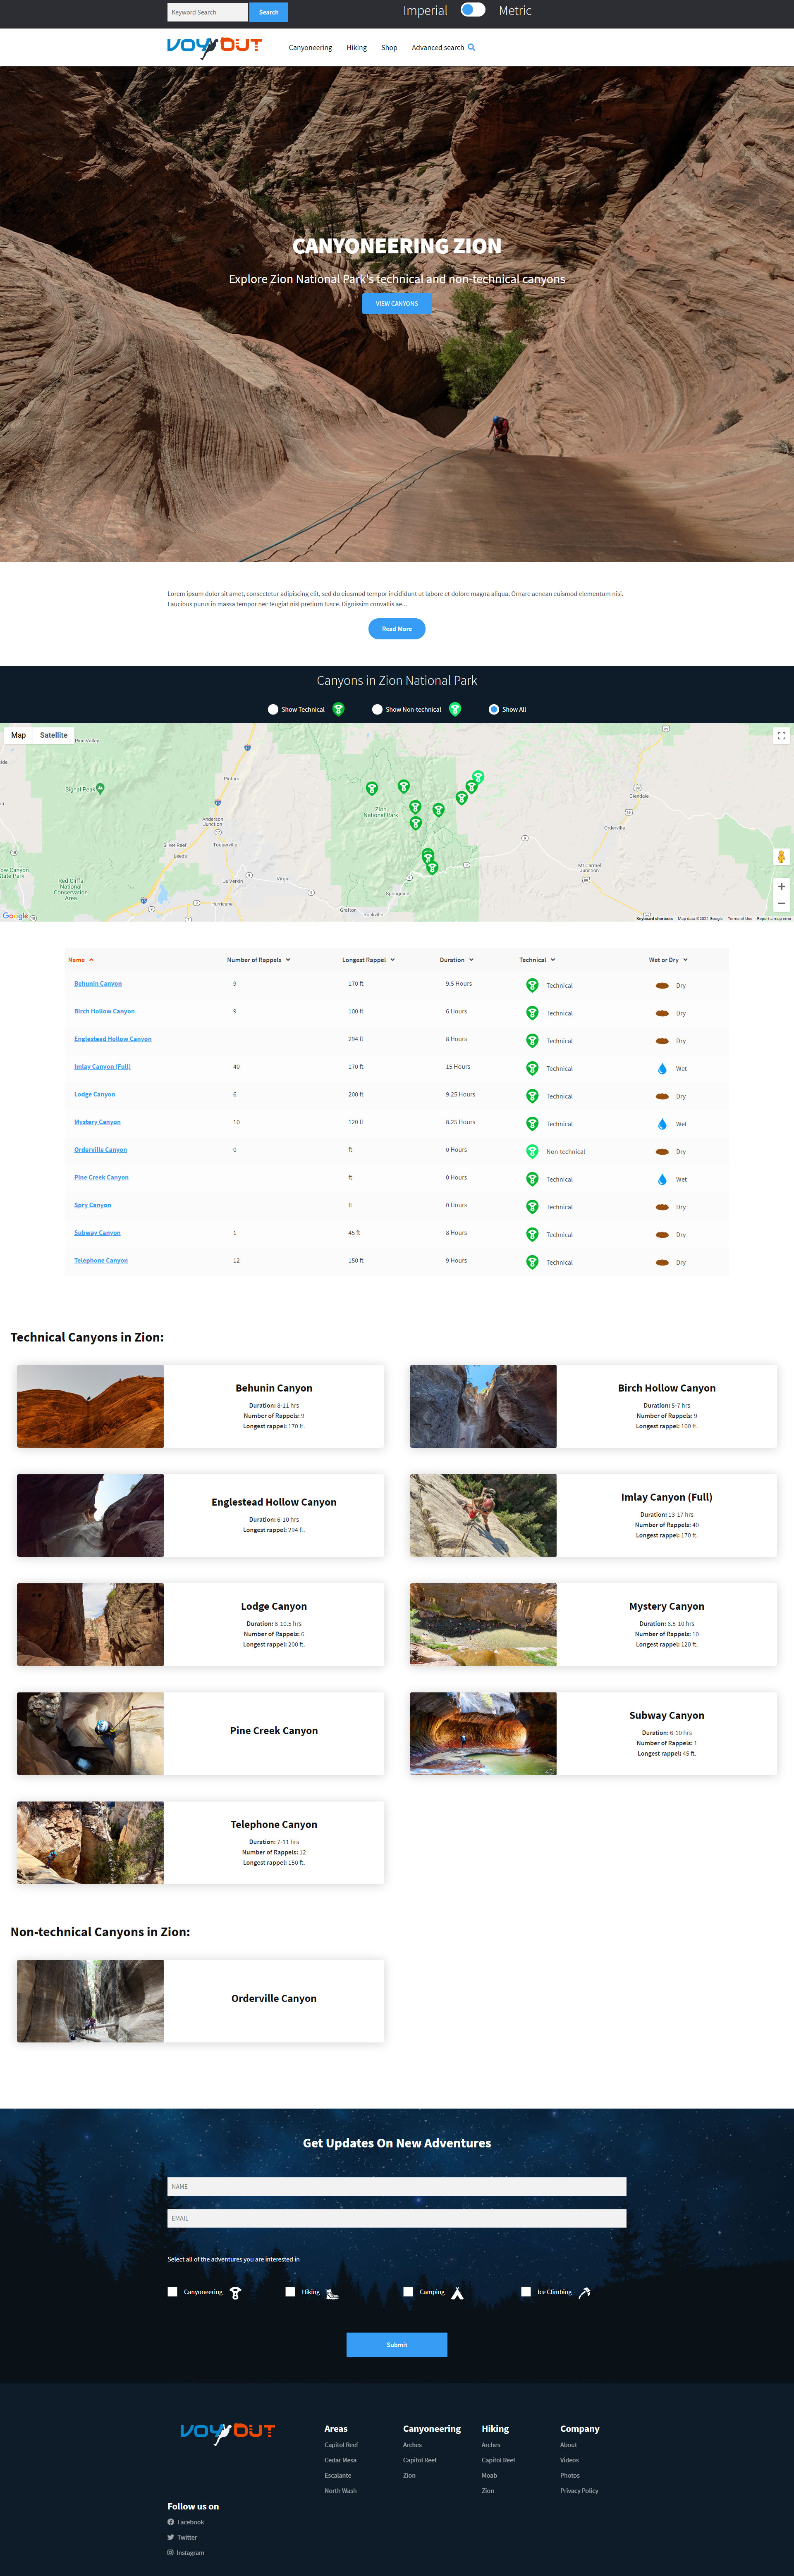Open the Lodge Canyon card thumbnail
The image size is (794, 2576).
coord(90,1624)
